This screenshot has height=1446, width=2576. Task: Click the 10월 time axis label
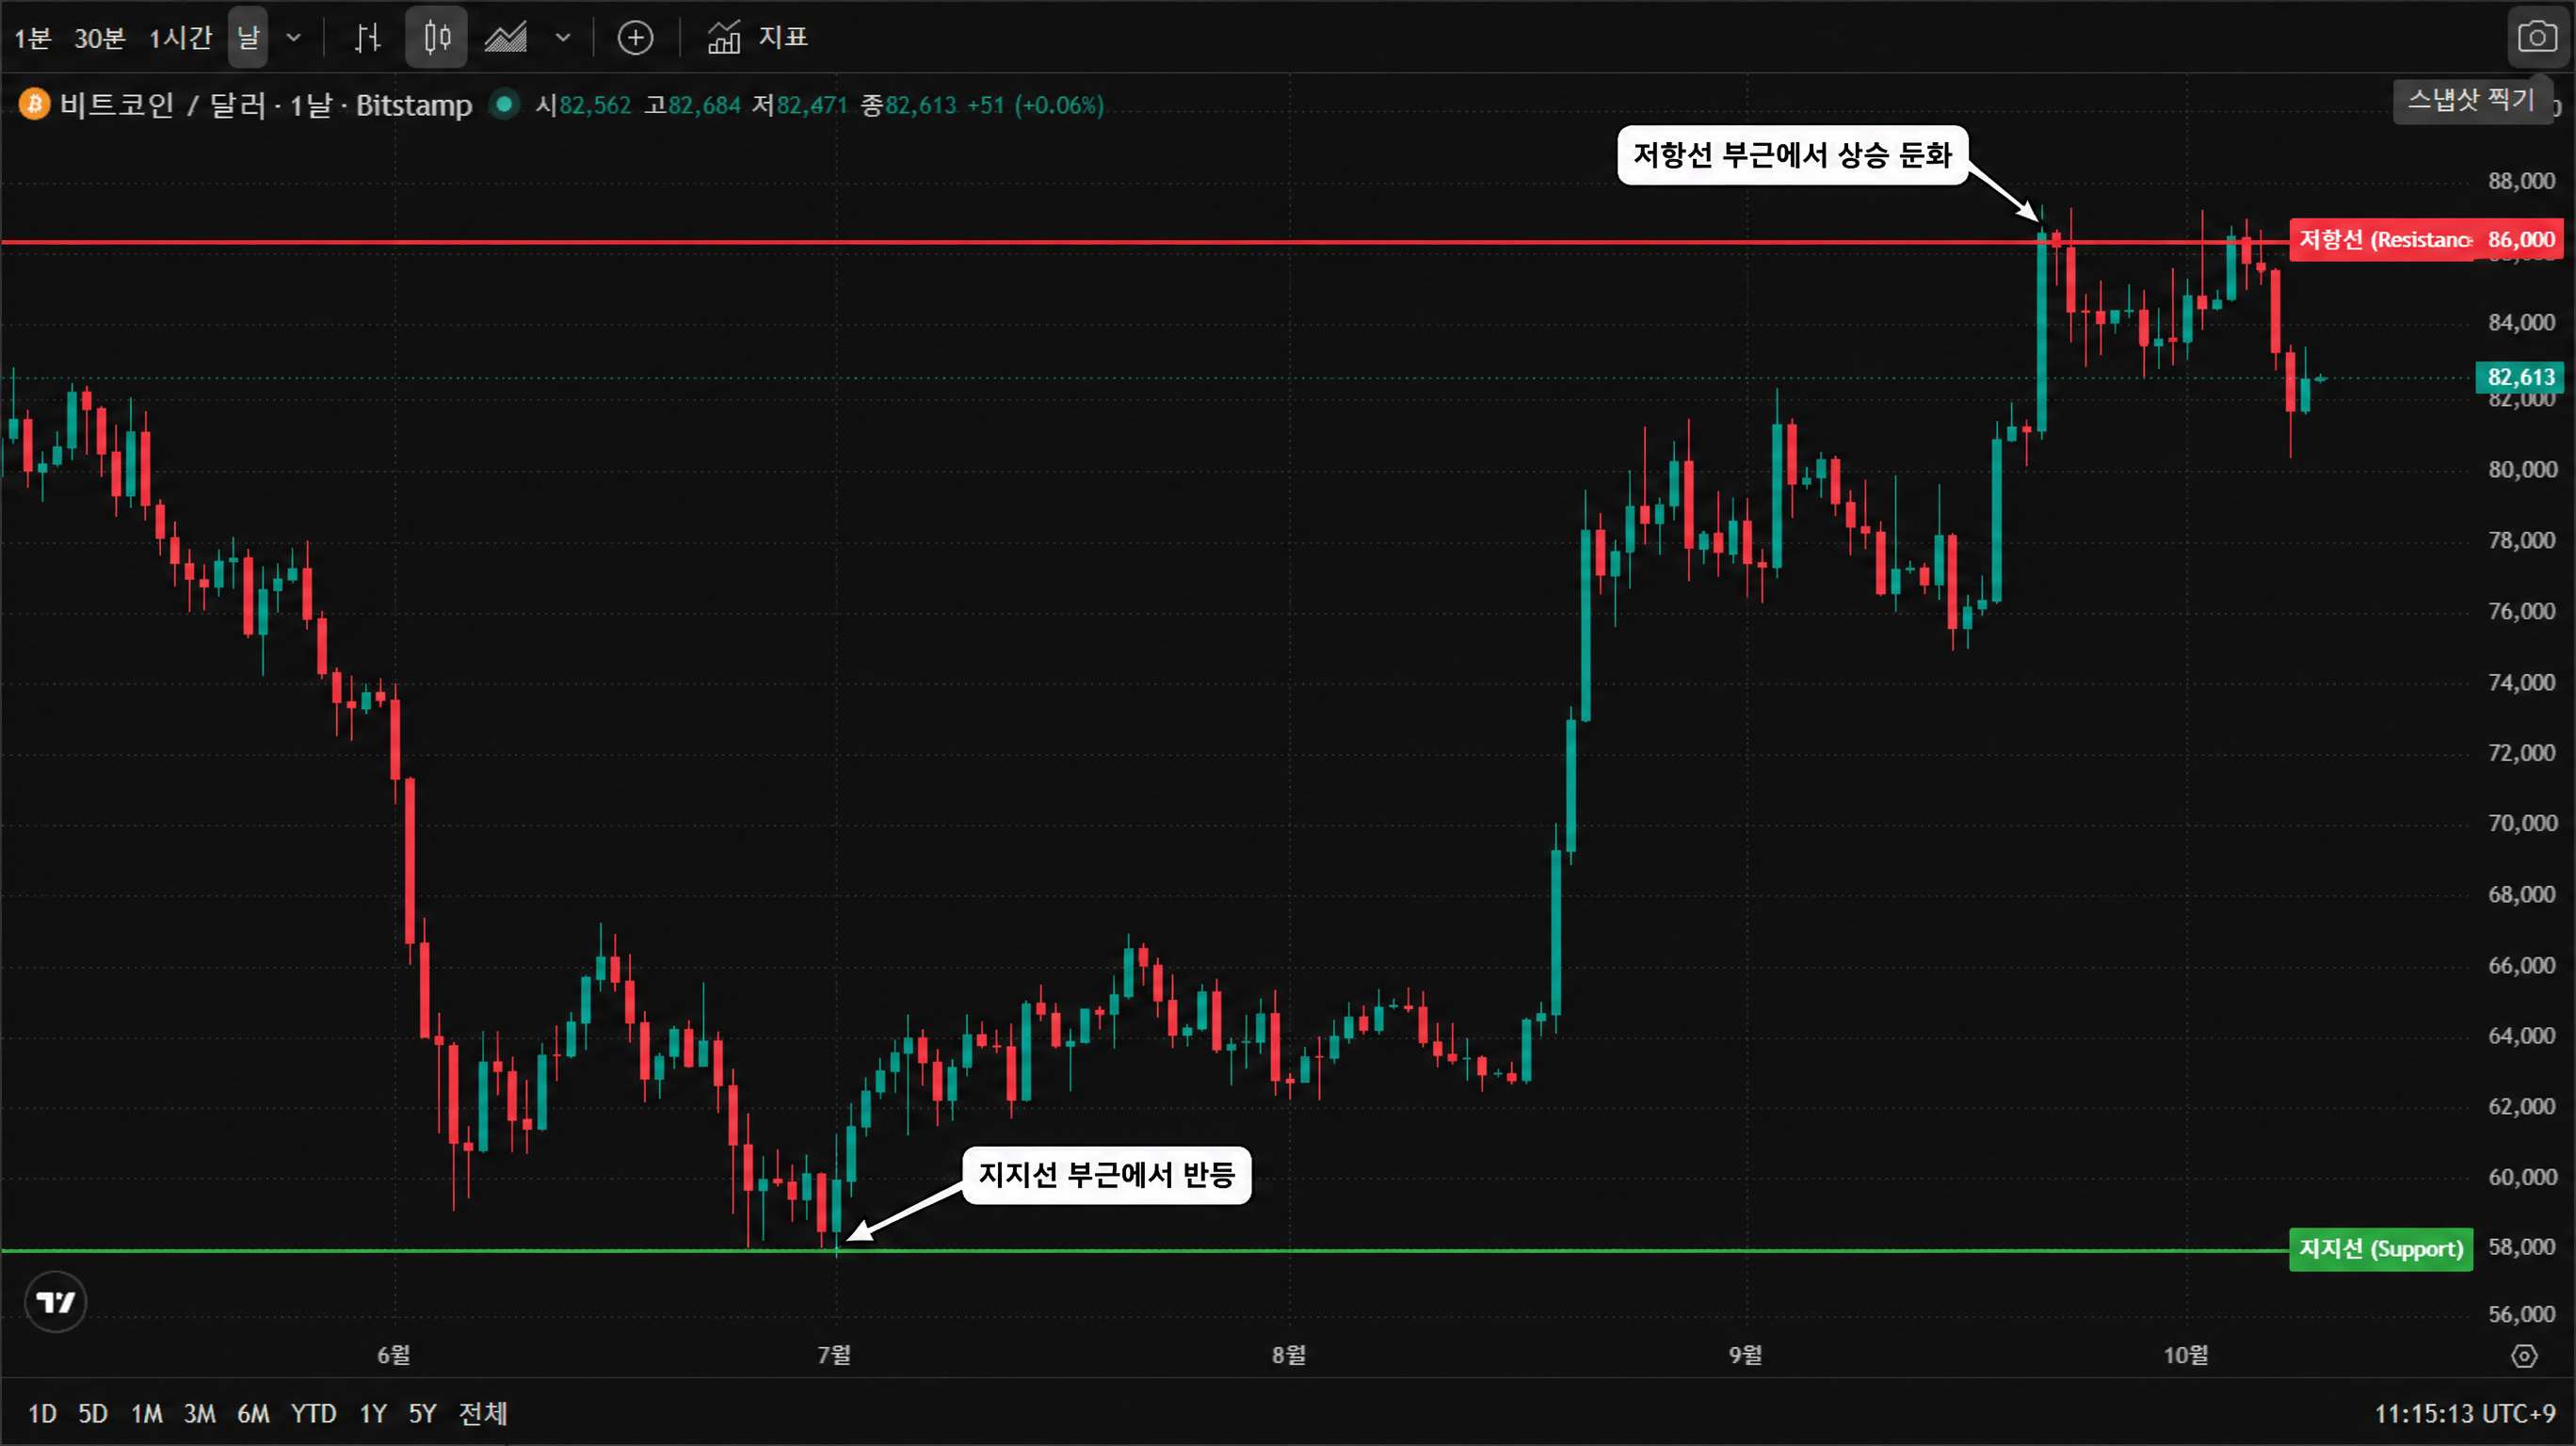tap(2186, 1355)
